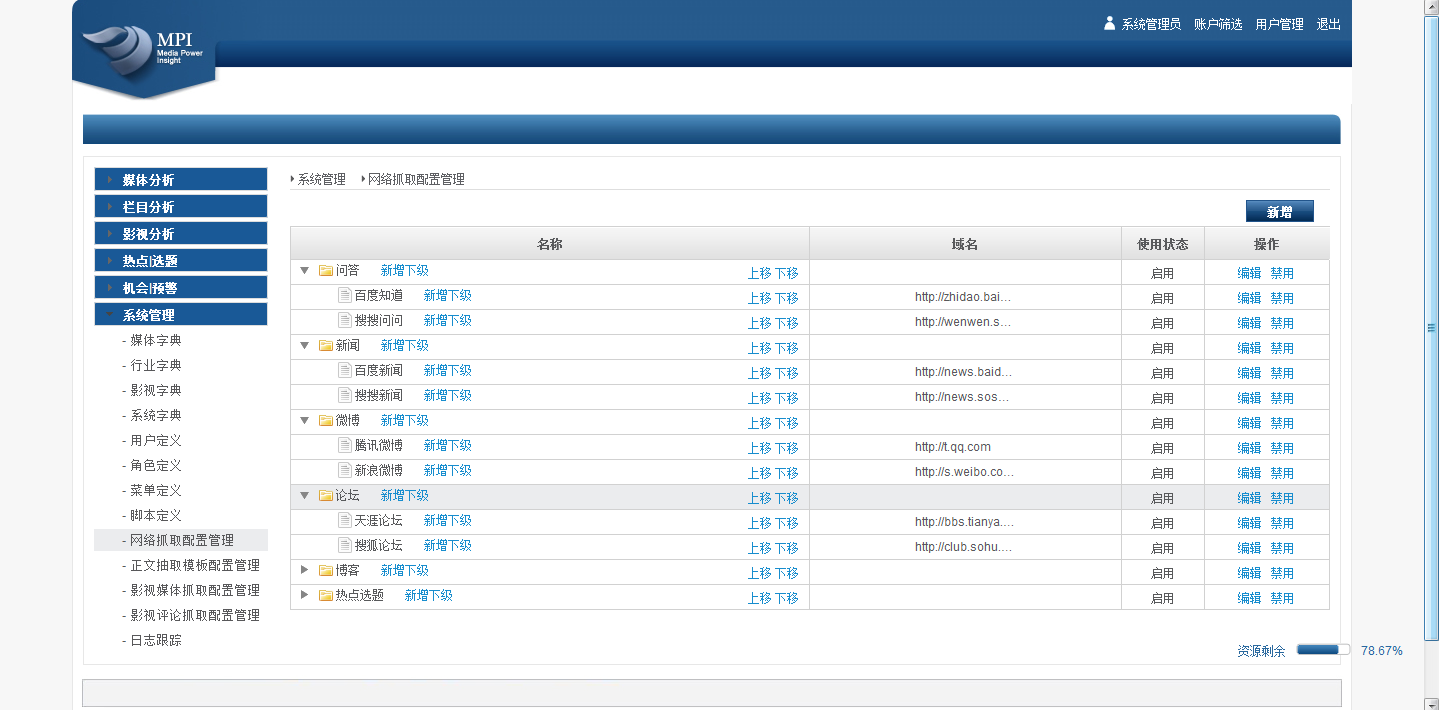Click the document icon beside 腾讯微博
This screenshot has width=1439, height=710.
coord(345,446)
